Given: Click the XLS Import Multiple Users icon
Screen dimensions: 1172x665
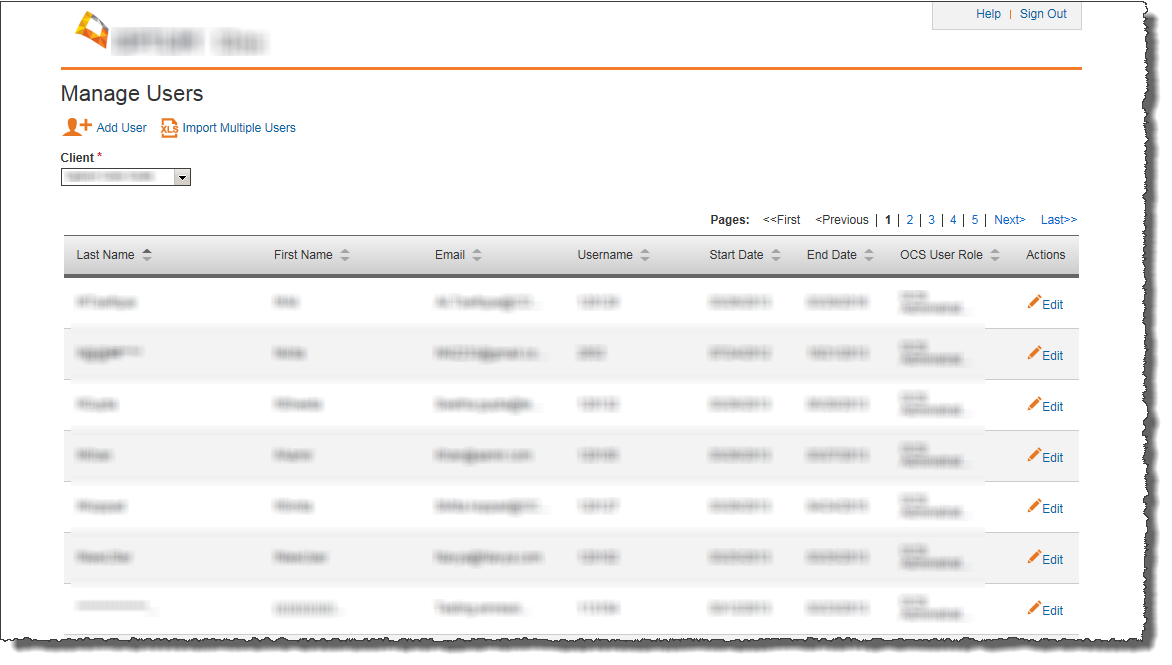Looking at the screenshot, I should point(169,128).
